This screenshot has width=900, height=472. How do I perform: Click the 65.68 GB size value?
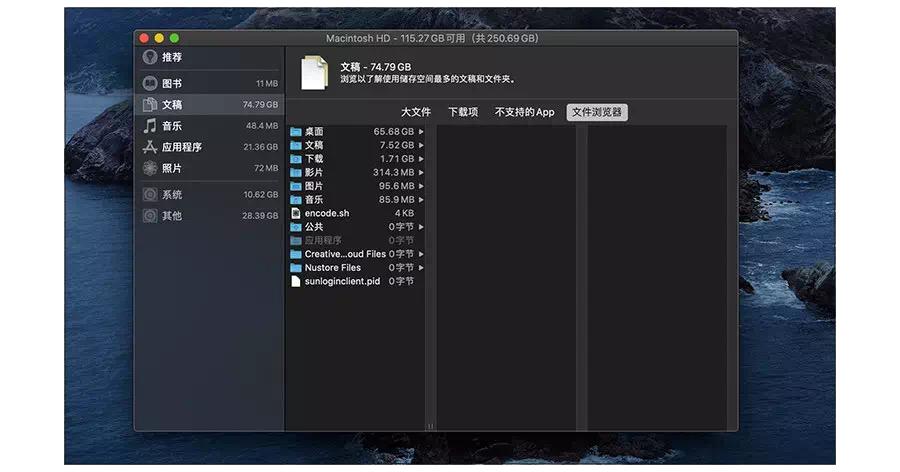coord(394,131)
